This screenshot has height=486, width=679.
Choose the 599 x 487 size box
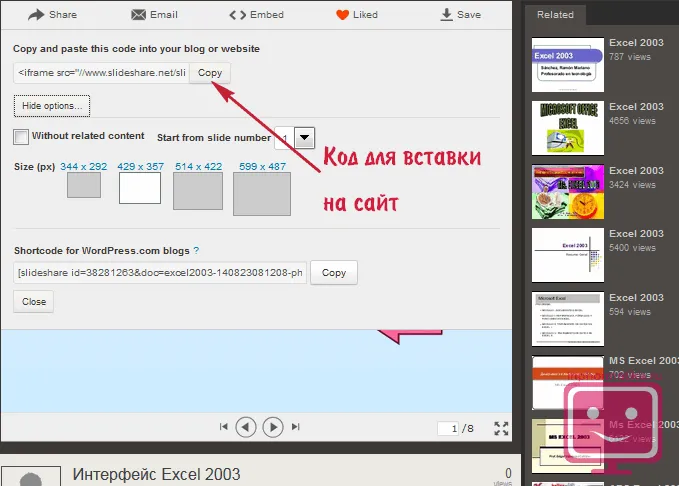pos(262,194)
